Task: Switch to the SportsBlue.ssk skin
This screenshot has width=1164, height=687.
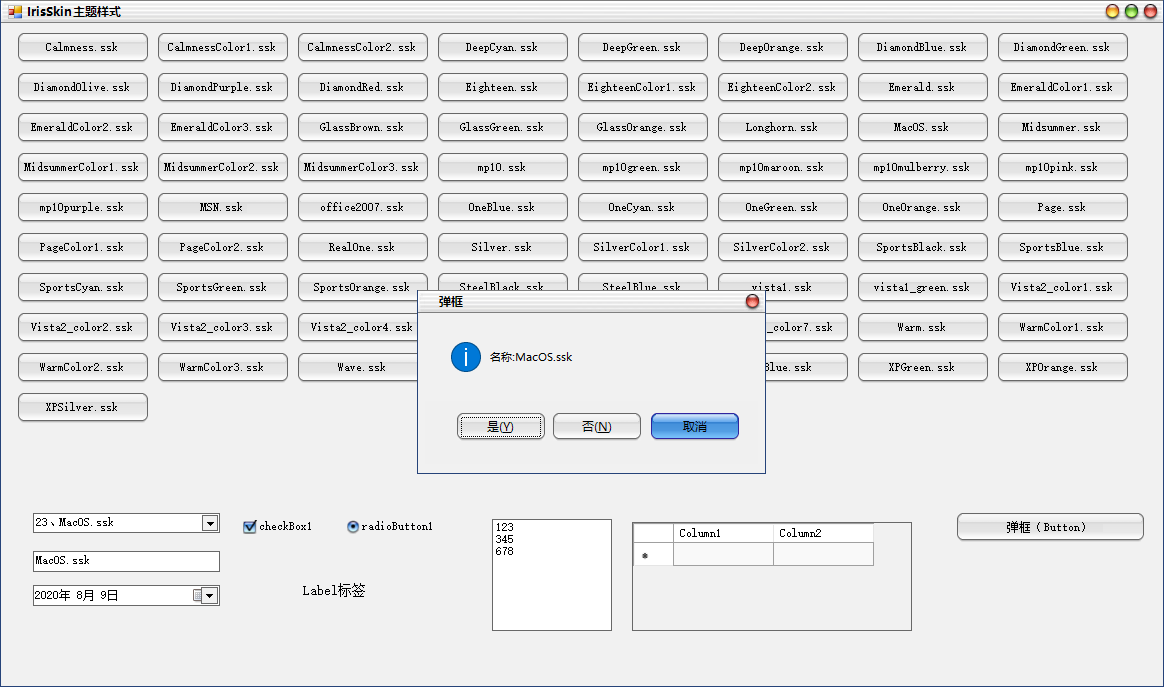Action: tap(1062, 247)
